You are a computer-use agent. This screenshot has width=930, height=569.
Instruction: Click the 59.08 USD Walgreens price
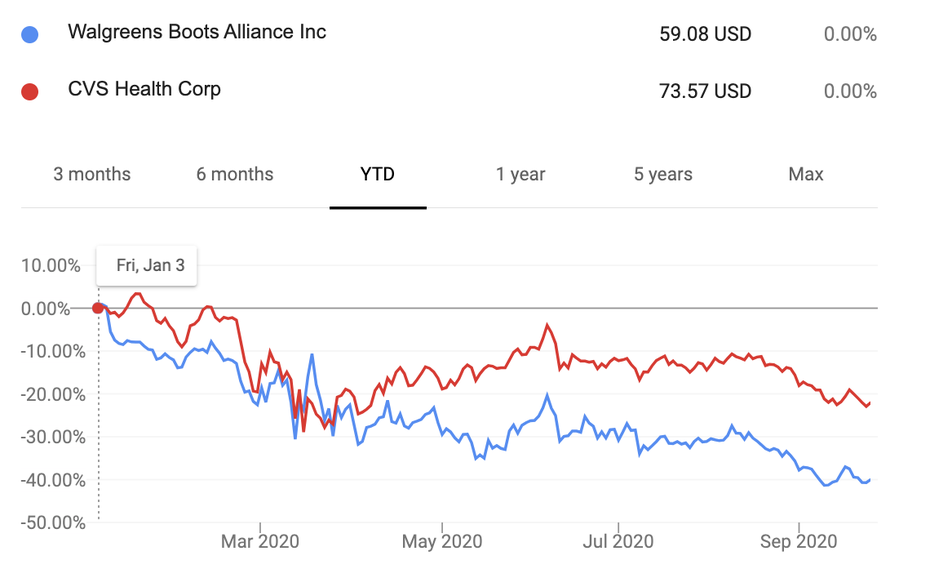pyautogui.click(x=705, y=34)
